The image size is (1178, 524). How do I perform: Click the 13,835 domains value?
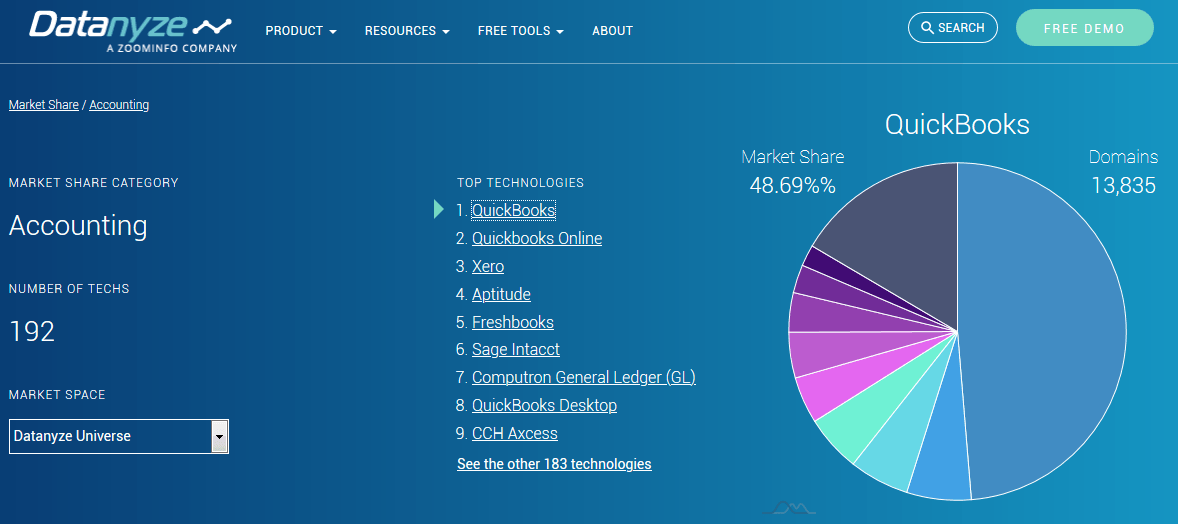(1123, 186)
